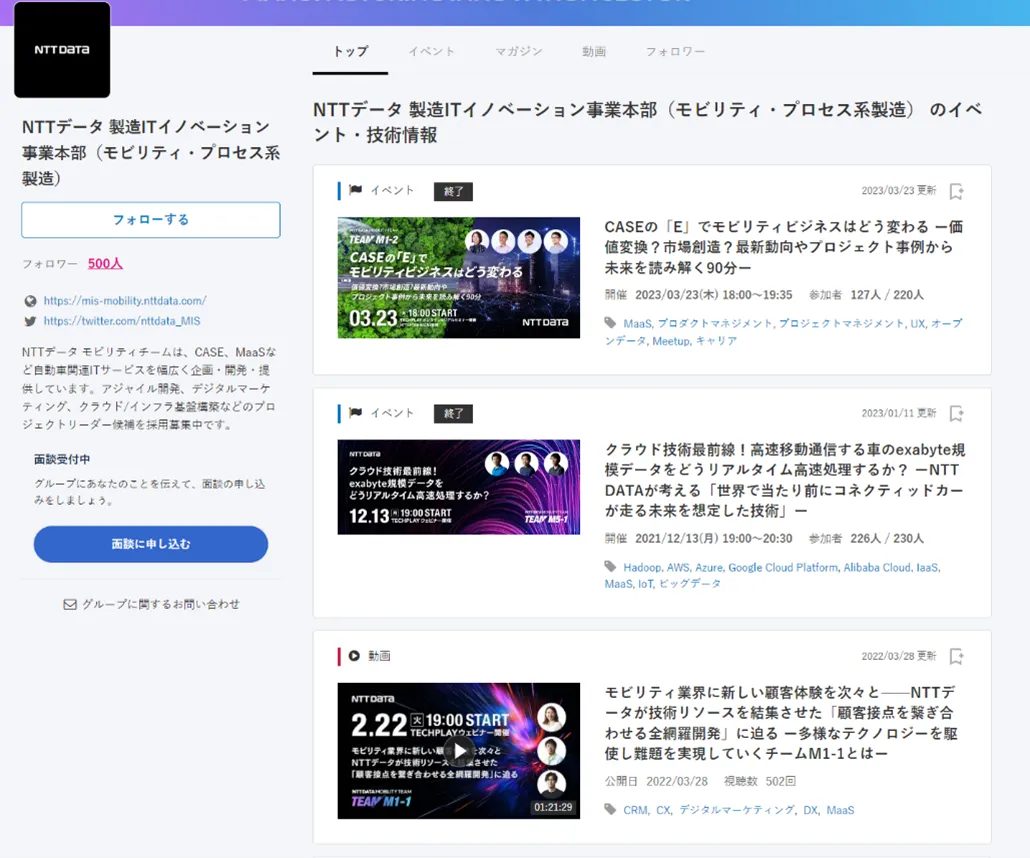Click 参加者 127人 / 220人 text
1030x858 pixels.
(x=866, y=295)
